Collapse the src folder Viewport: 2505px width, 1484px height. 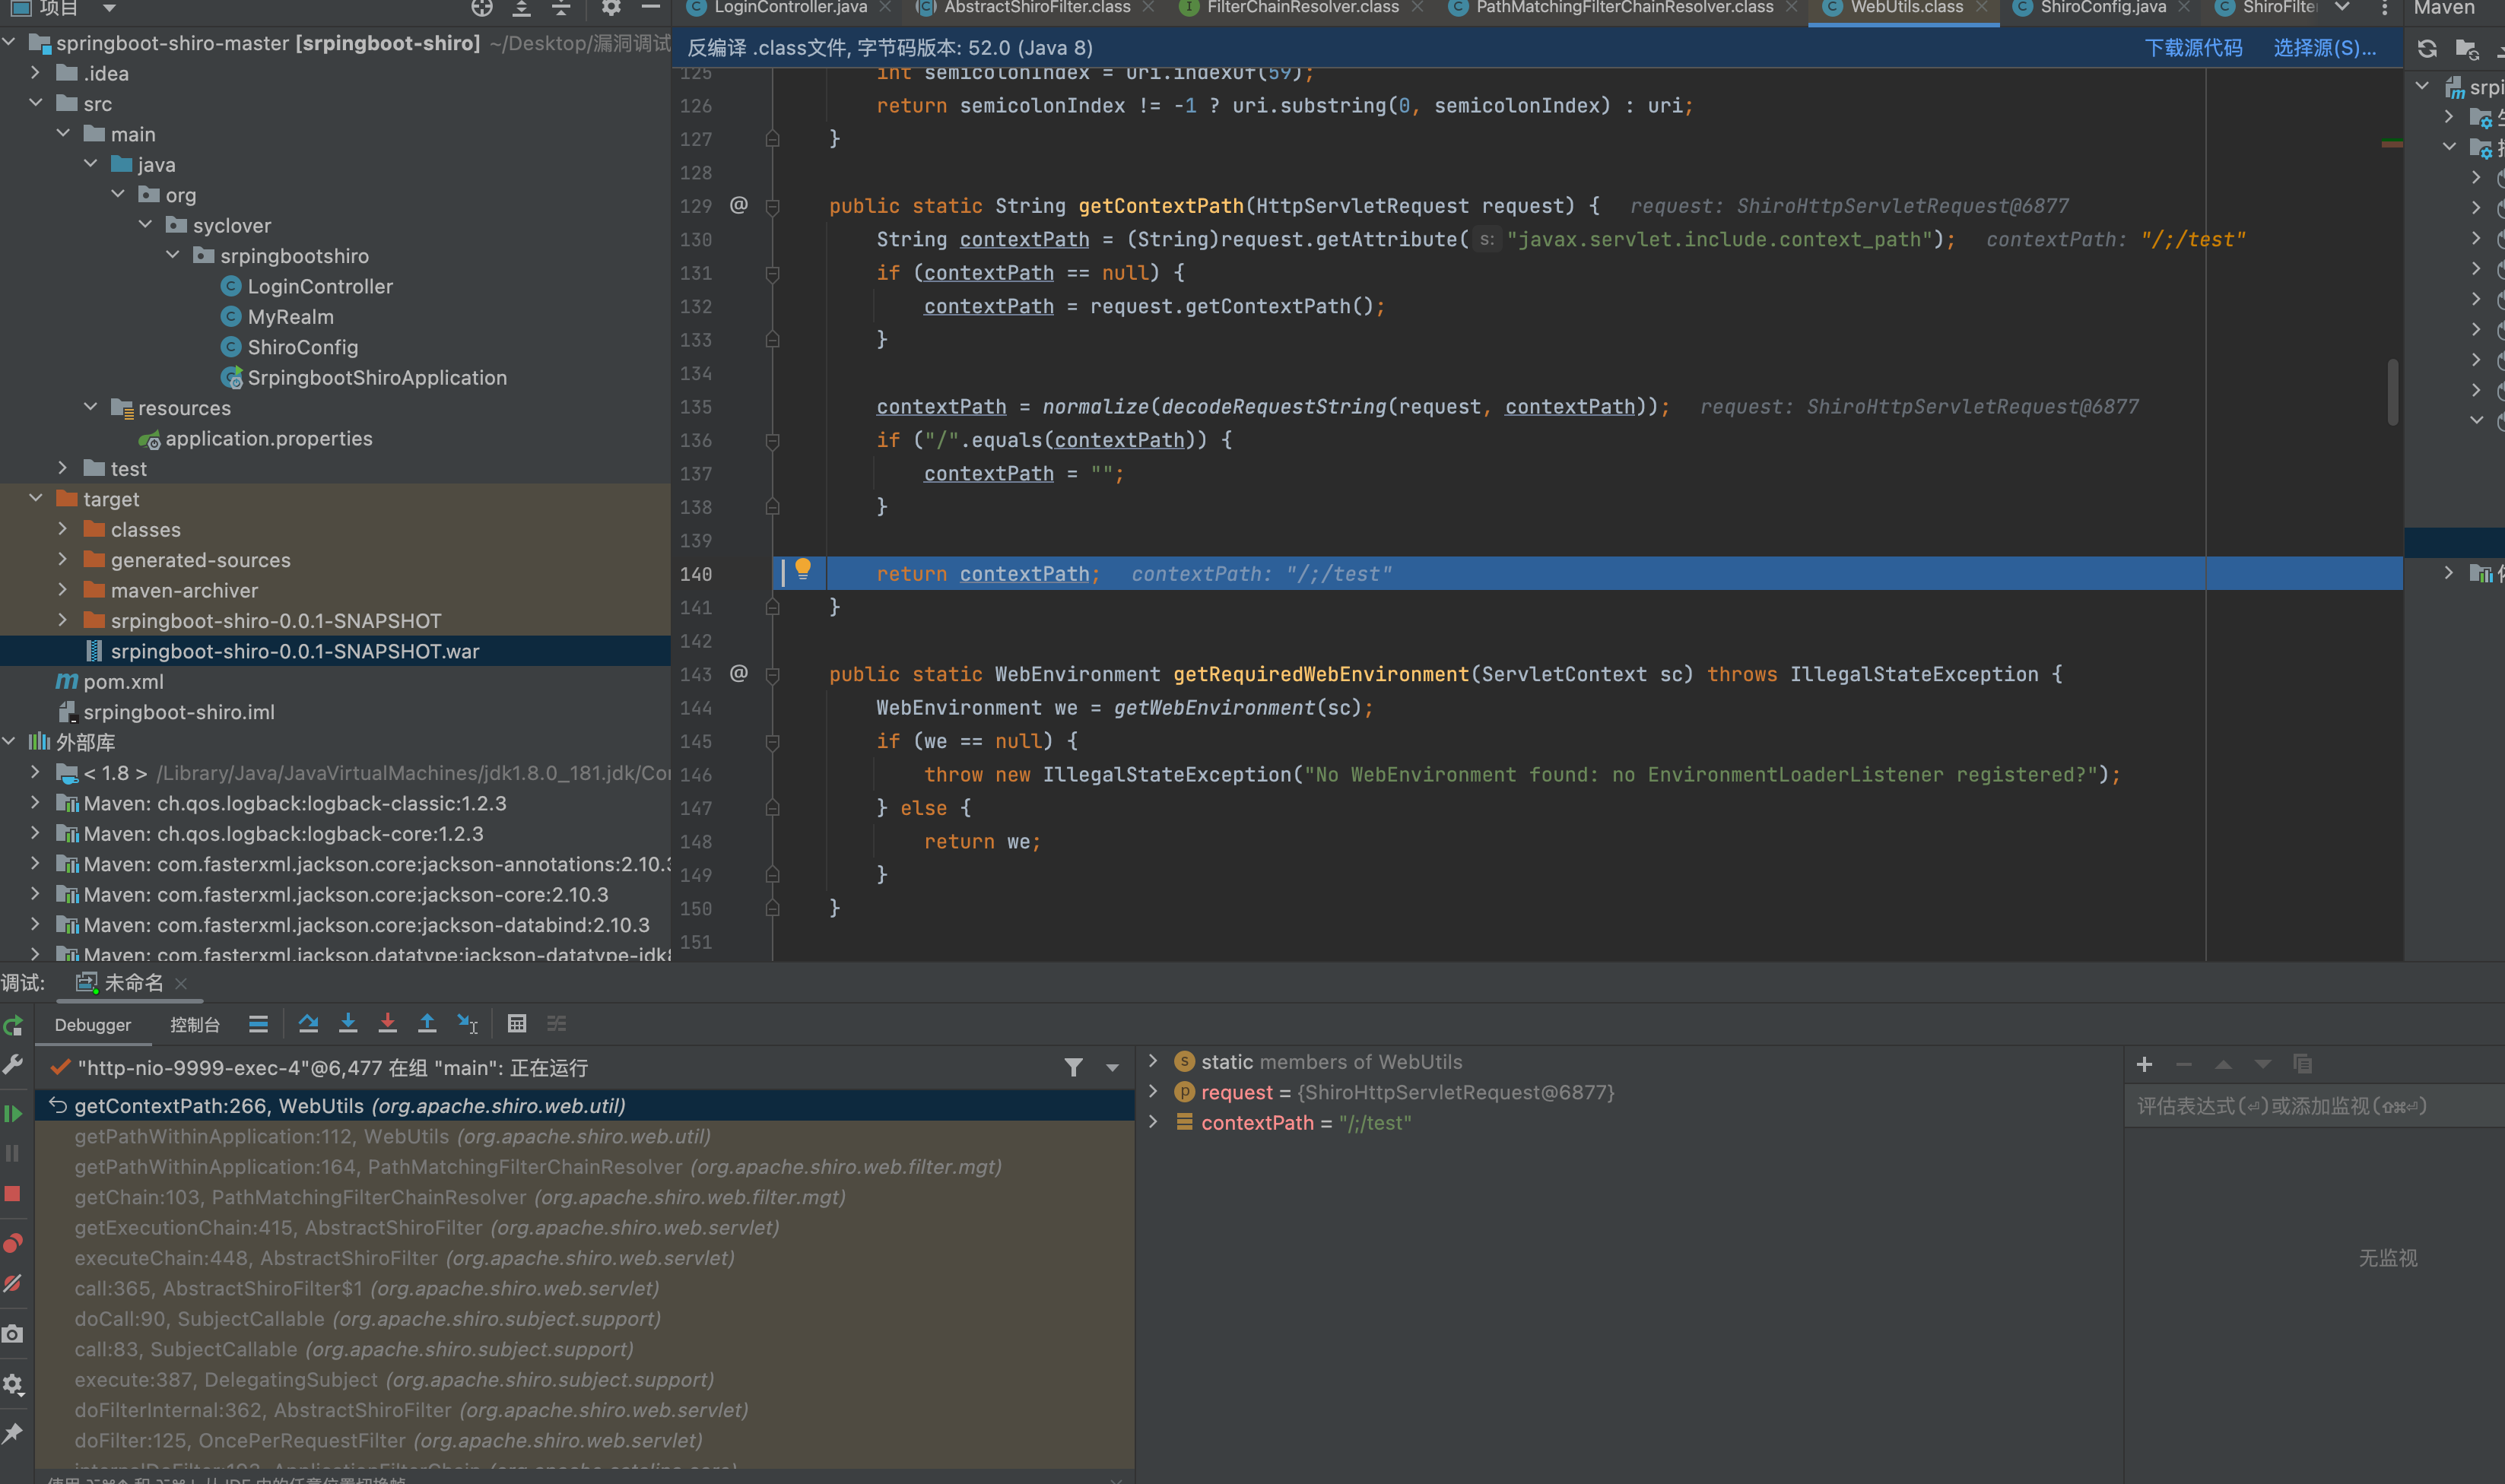point(36,103)
